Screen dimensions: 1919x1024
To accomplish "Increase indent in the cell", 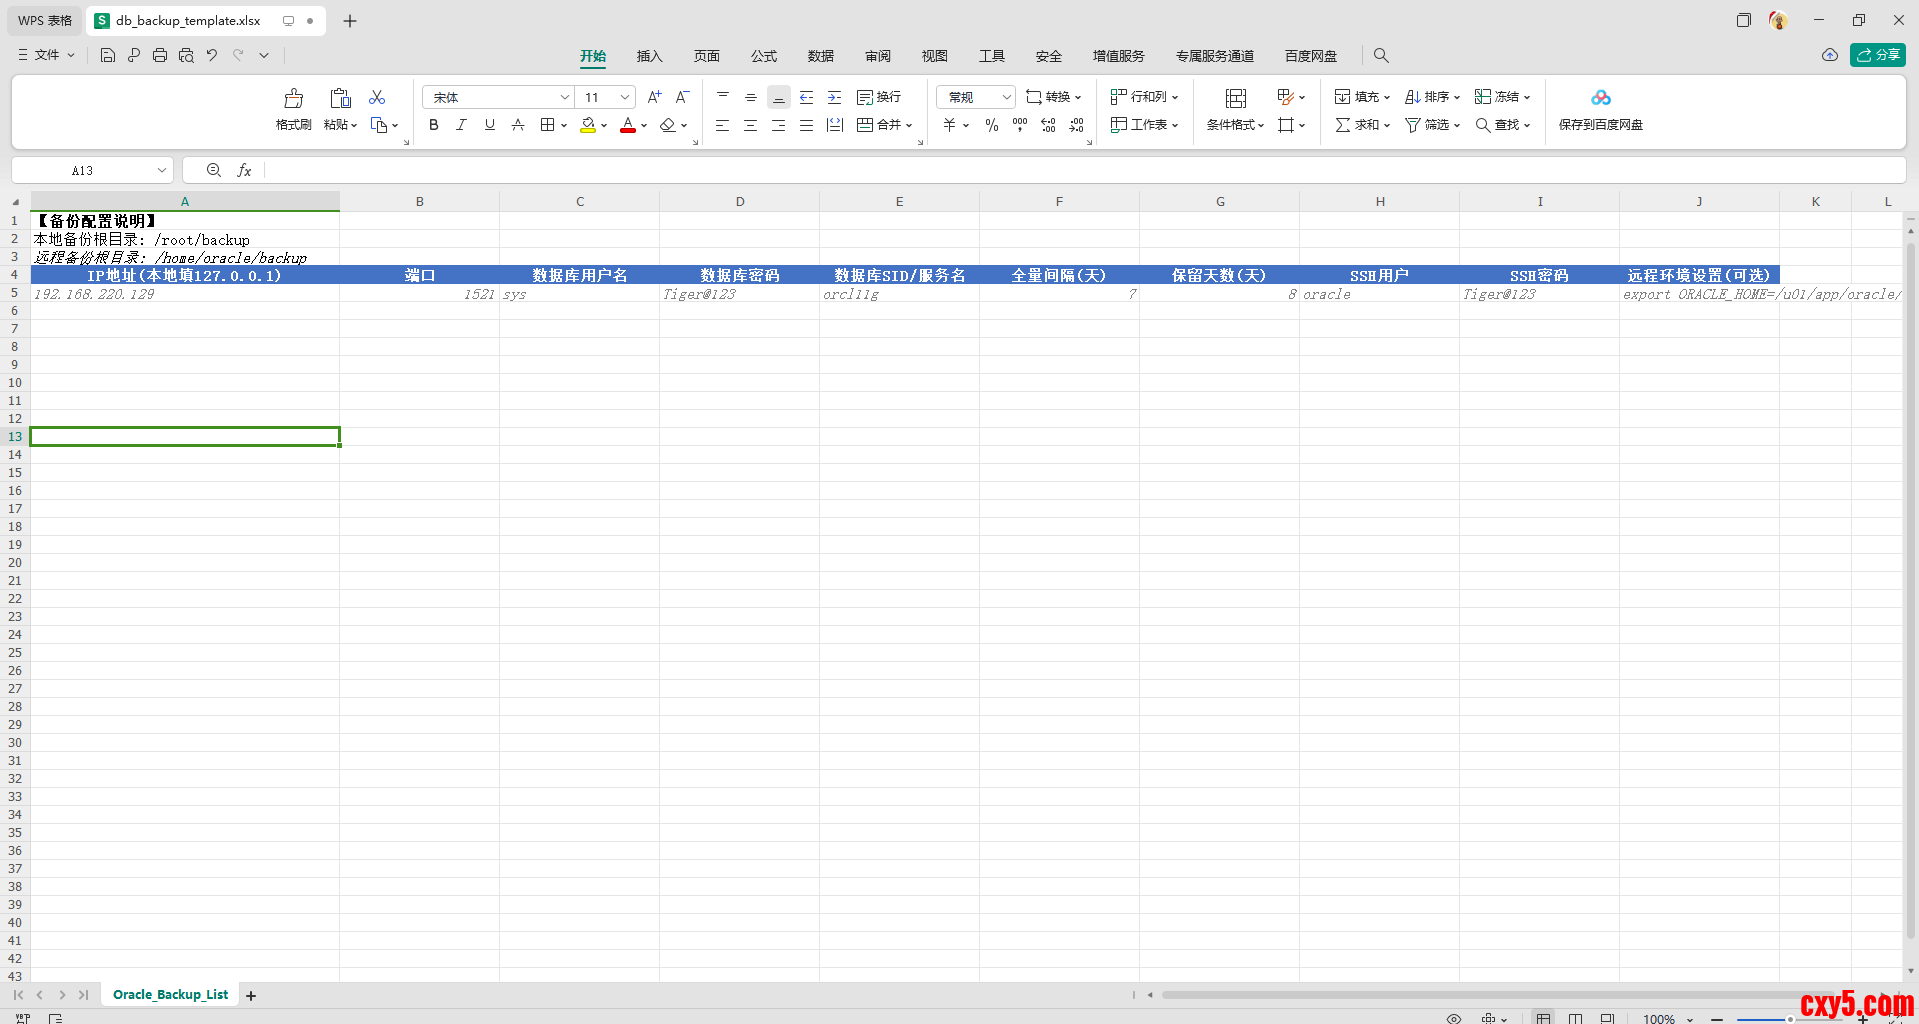I will point(835,97).
